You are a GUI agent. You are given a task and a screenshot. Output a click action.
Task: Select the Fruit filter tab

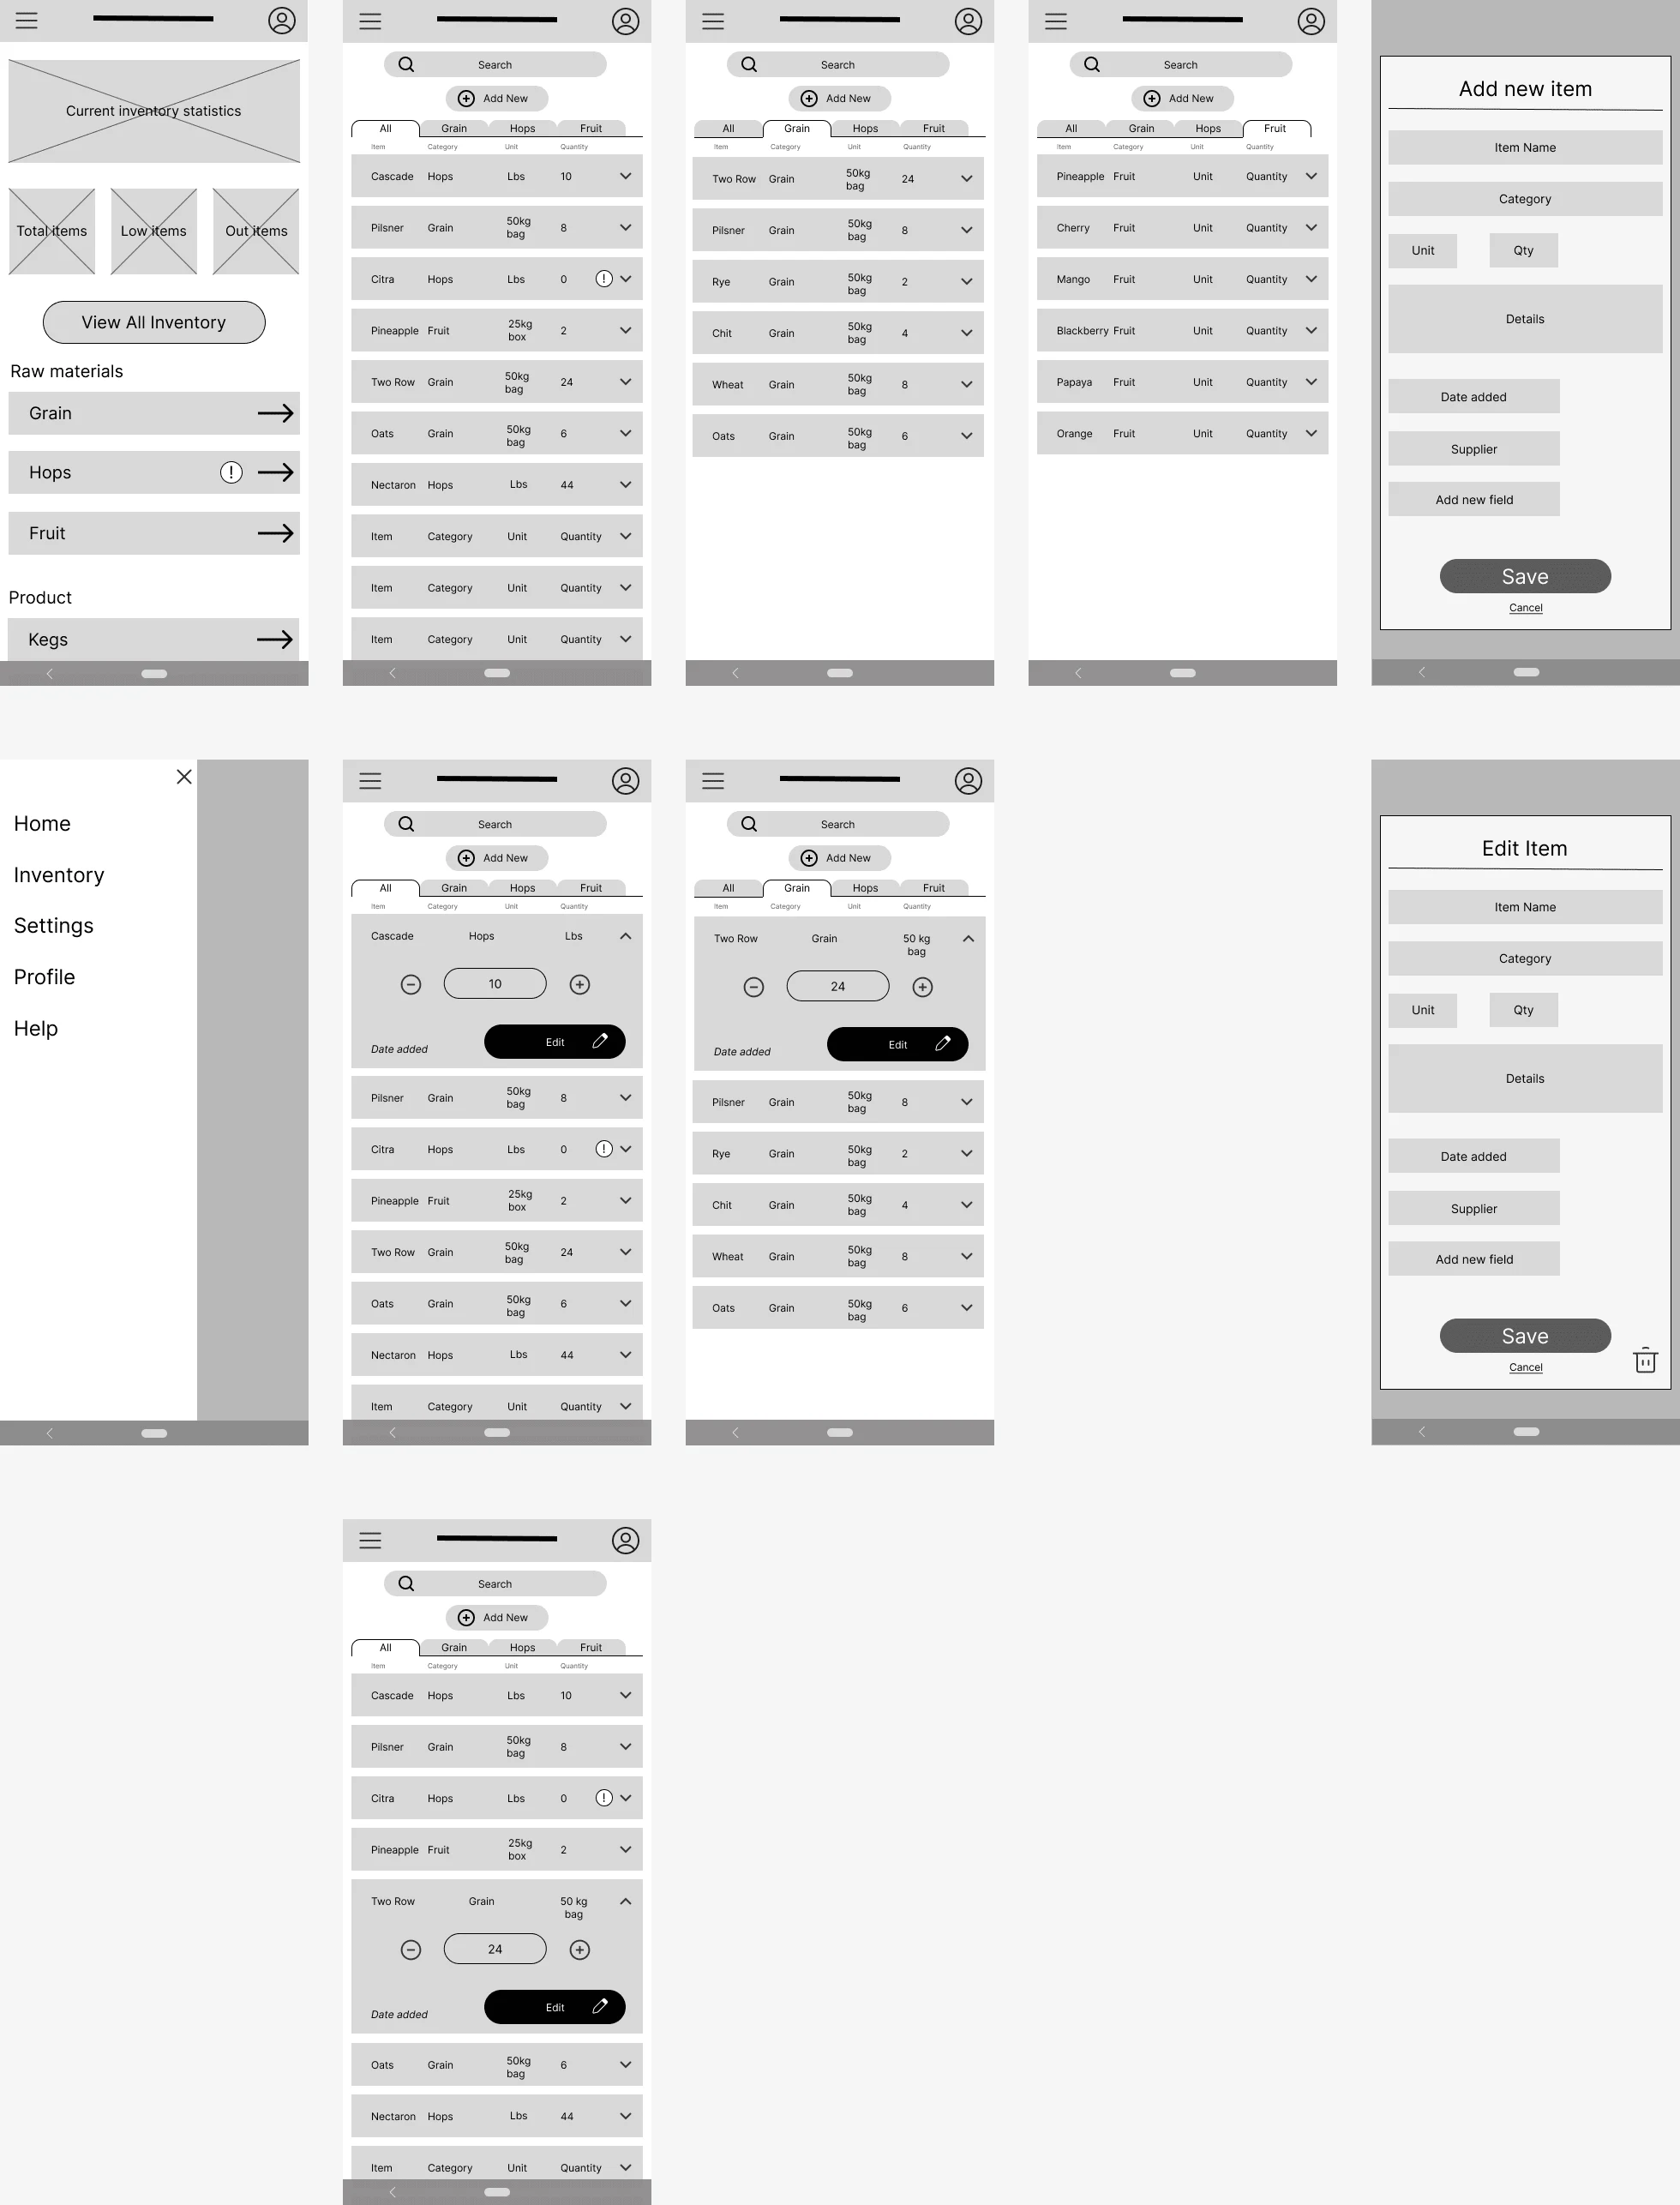1276,127
